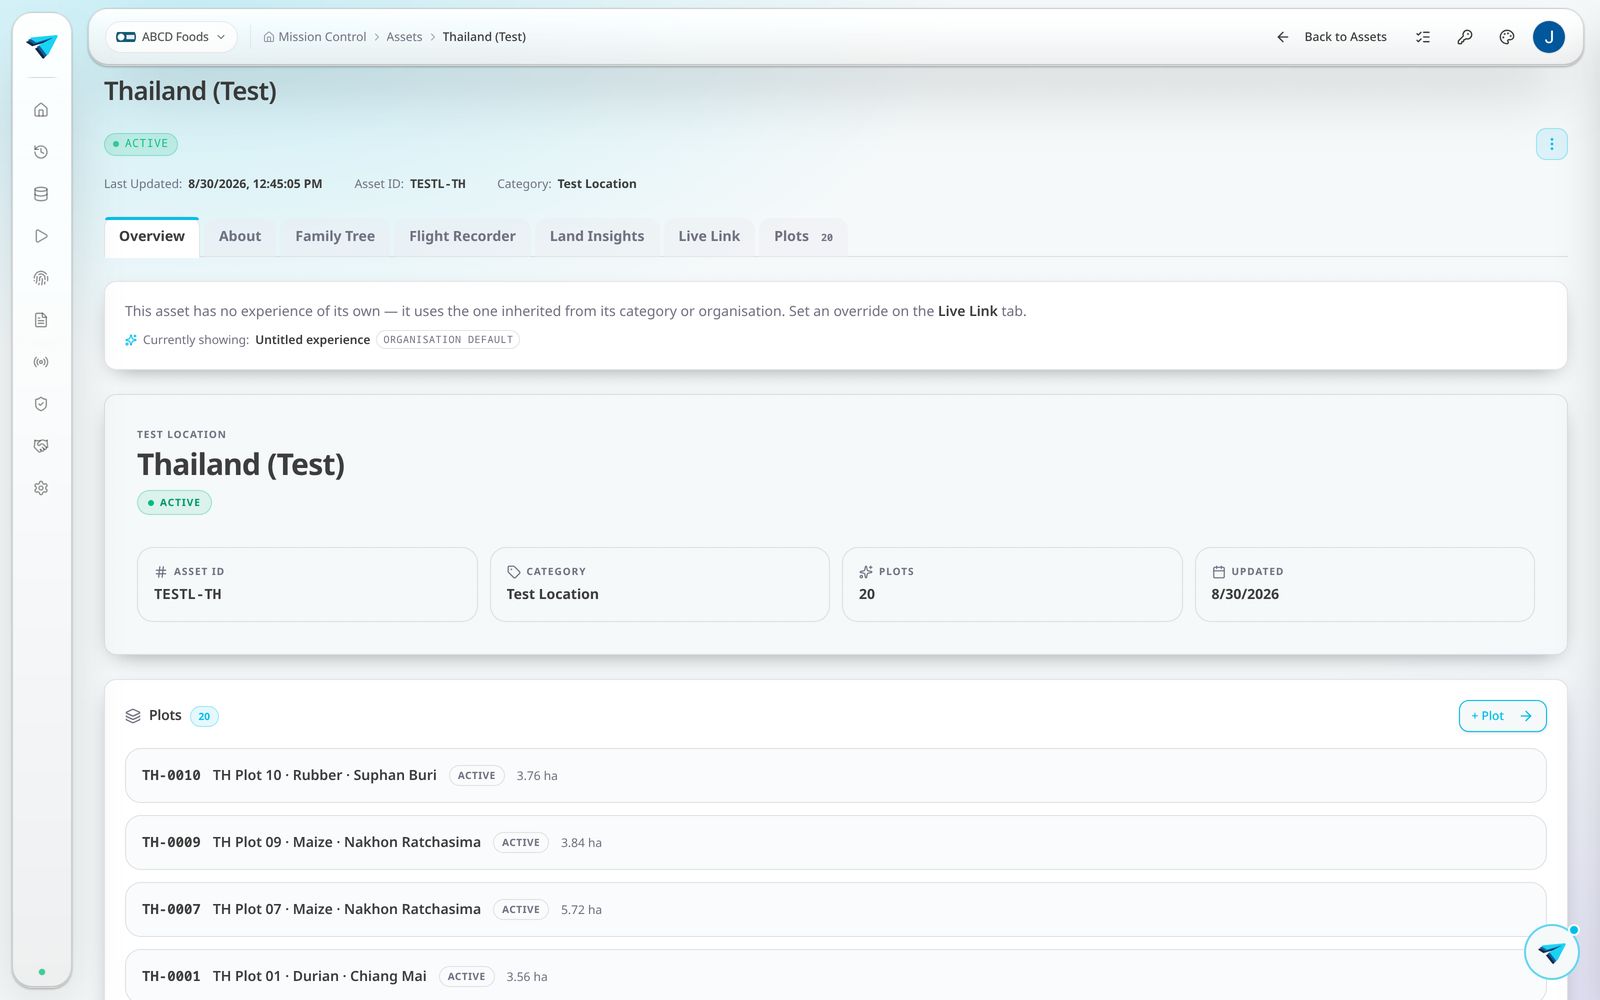Viewport: 1600px width, 1000px height.
Task: Open the home icon in the sidebar
Action: tap(41, 110)
